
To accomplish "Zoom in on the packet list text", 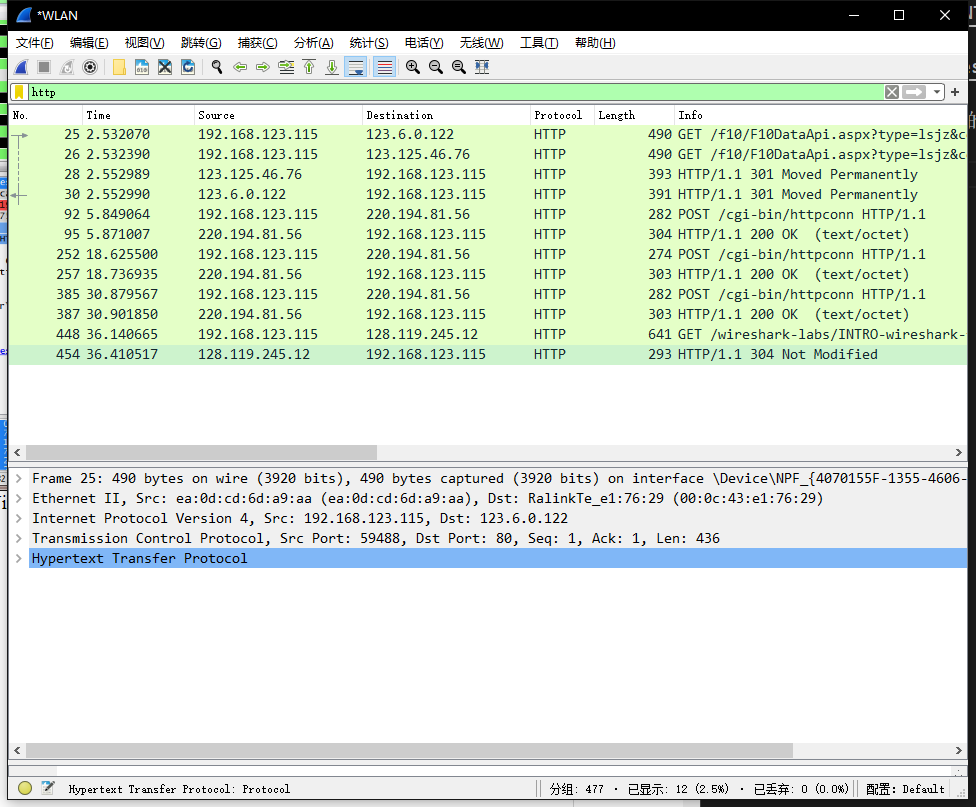I will 412,66.
